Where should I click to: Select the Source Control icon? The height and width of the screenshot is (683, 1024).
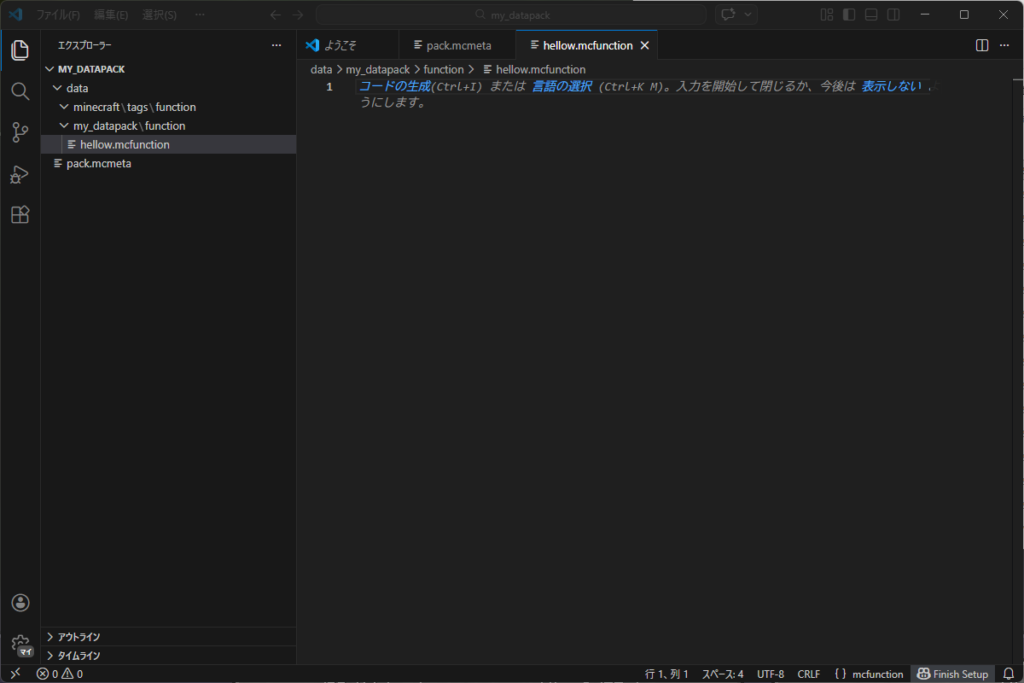[x=20, y=132]
